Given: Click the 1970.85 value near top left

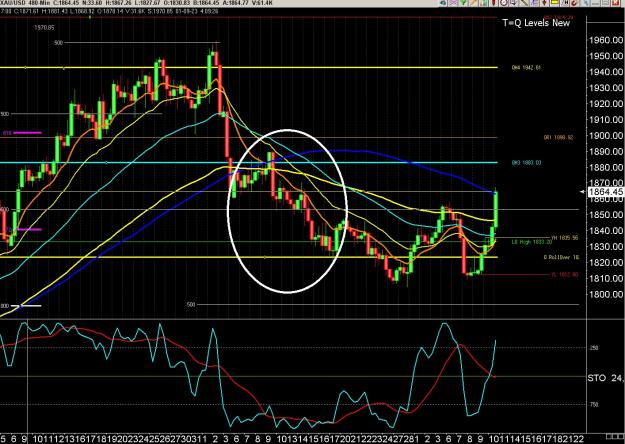Looking at the screenshot, I should click(x=44, y=28).
